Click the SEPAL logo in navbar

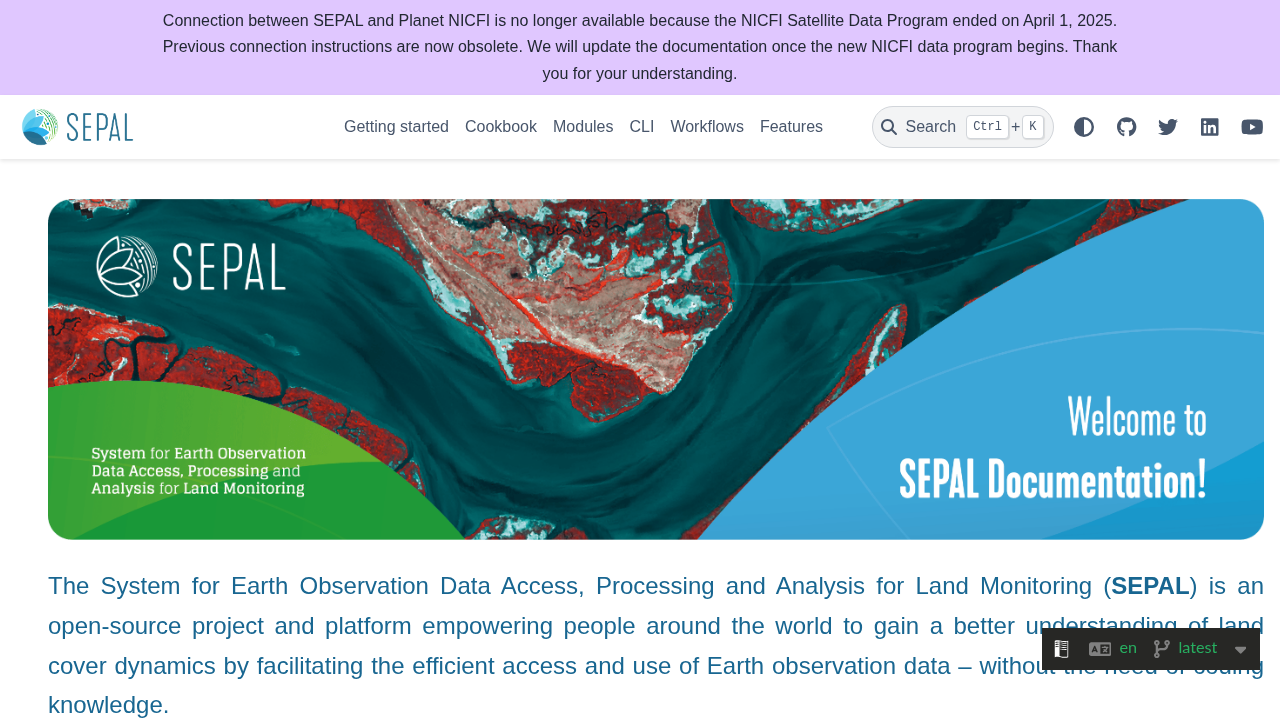(x=78, y=127)
